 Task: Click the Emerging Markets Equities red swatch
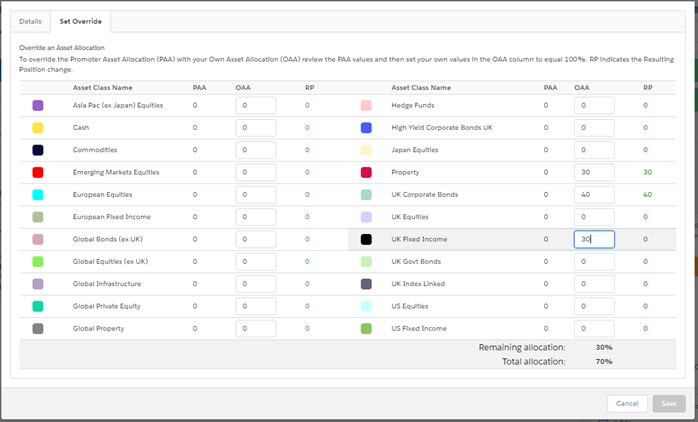(38, 172)
